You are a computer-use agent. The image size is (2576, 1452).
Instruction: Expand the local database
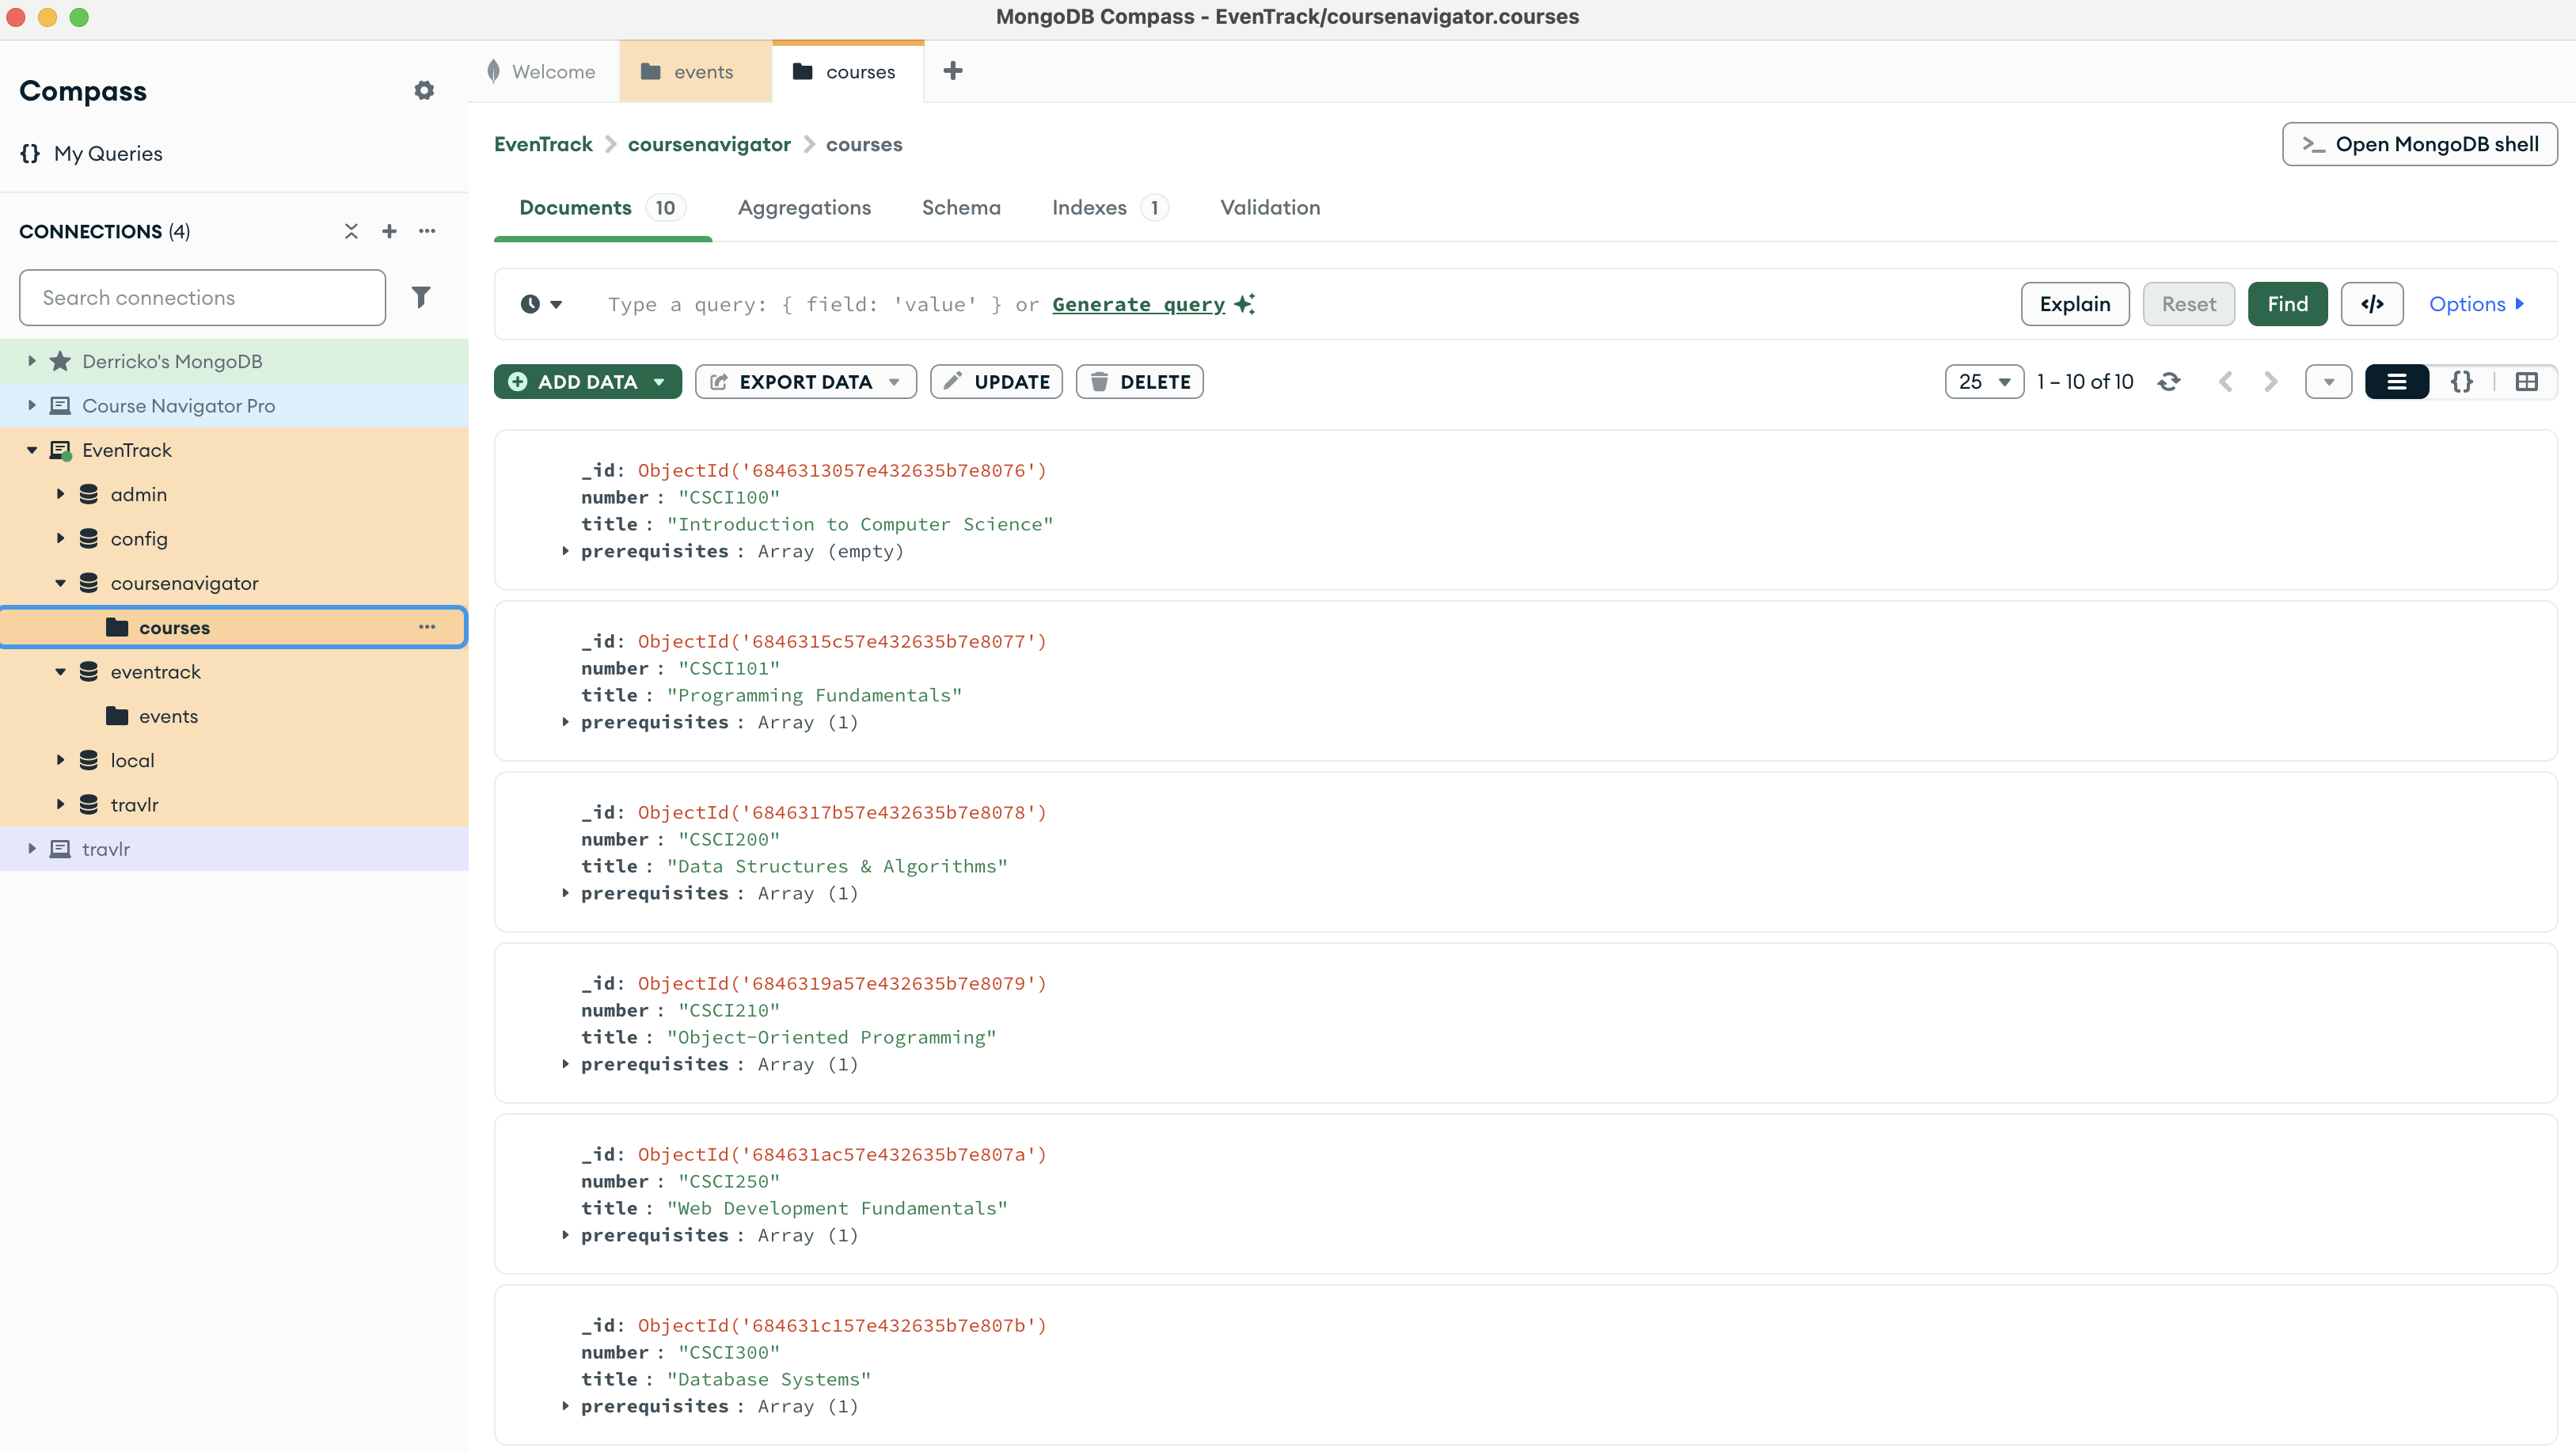(60, 760)
